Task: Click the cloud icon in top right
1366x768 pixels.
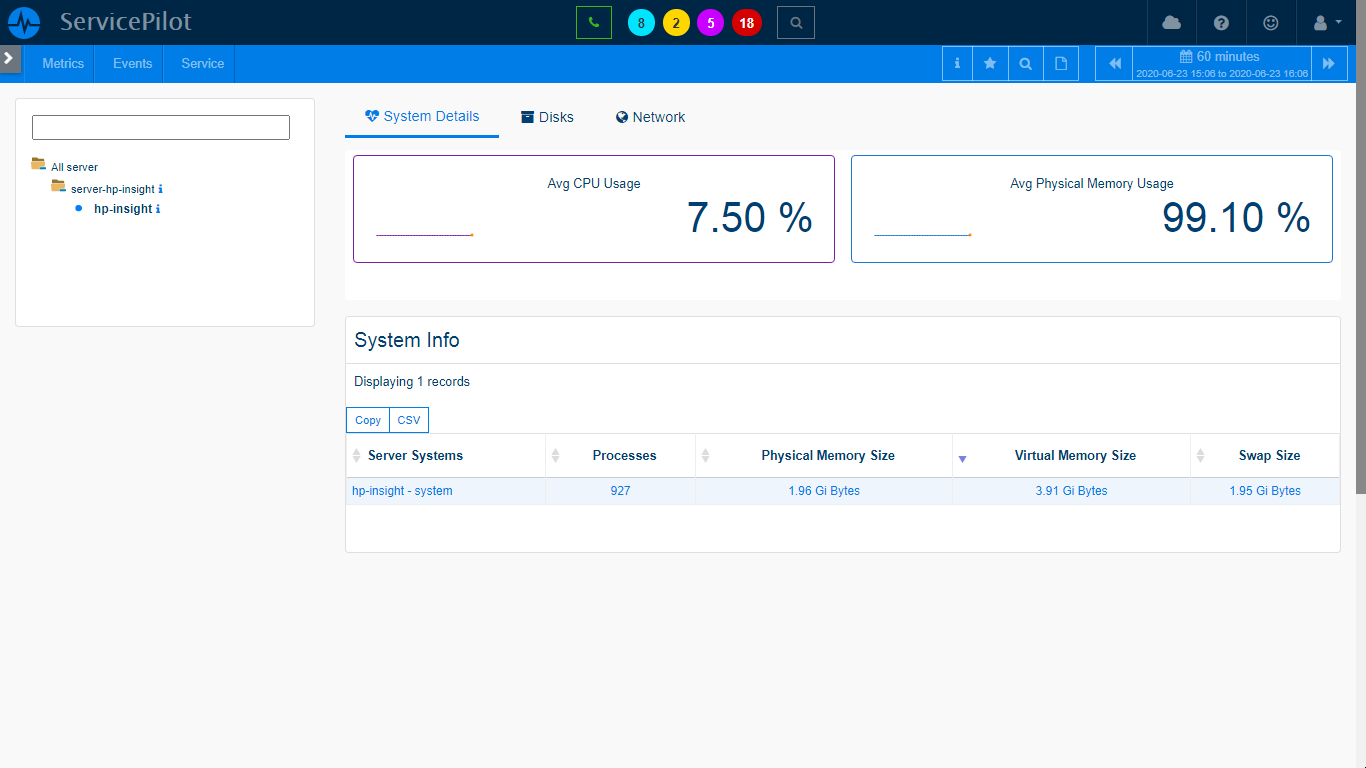Action: coord(1171,22)
